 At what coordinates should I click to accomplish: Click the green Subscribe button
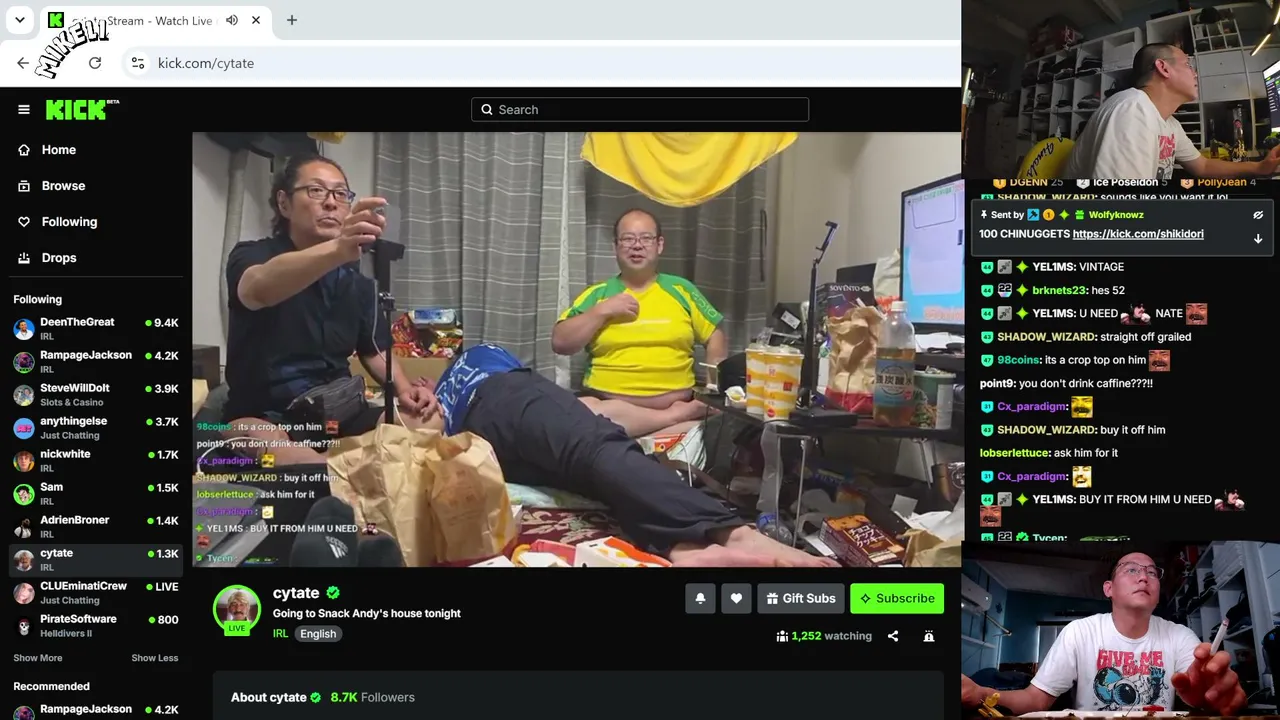point(897,598)
